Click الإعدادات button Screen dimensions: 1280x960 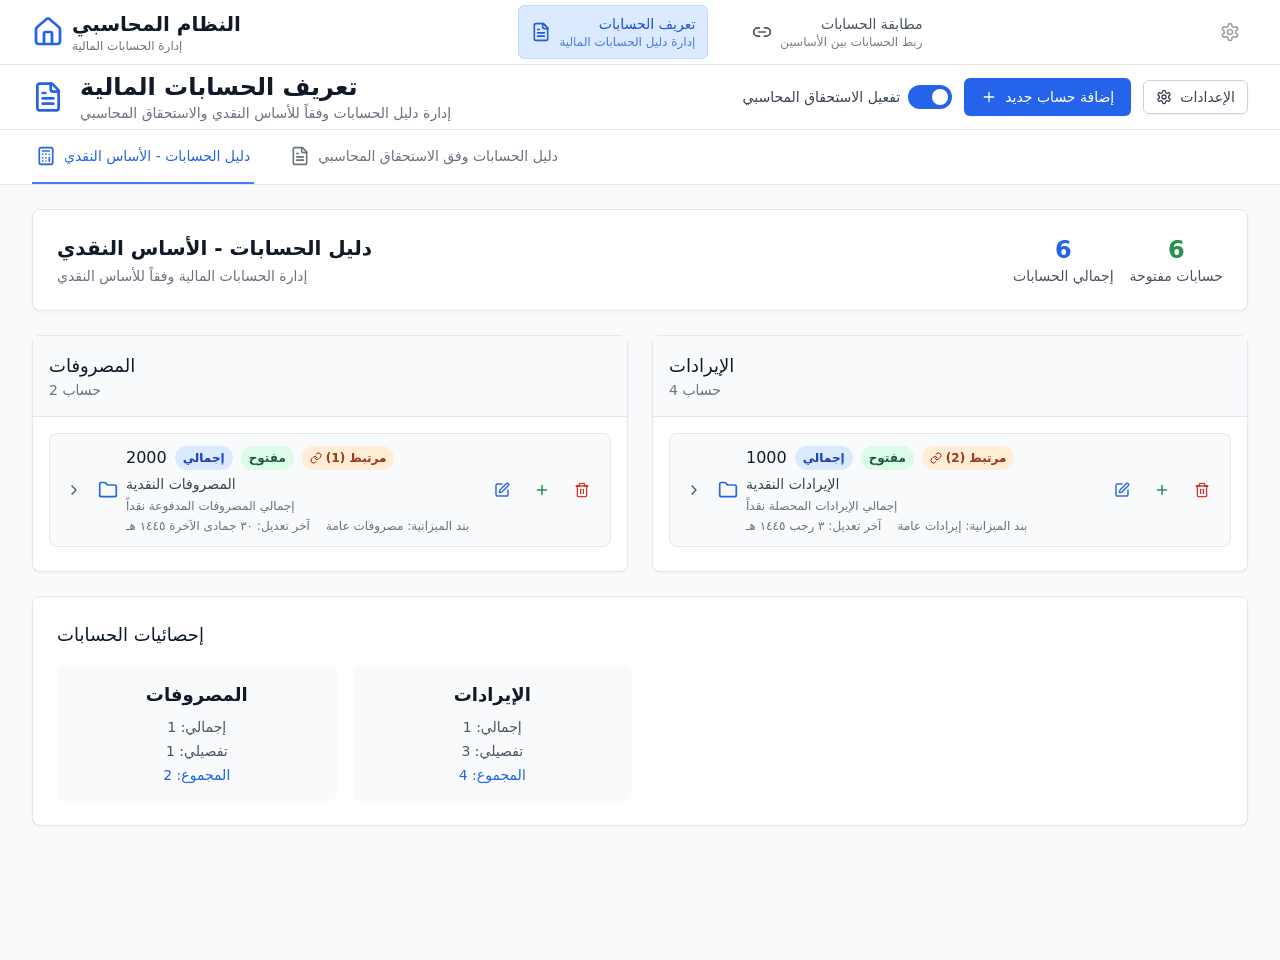(x=1195, y=97)
